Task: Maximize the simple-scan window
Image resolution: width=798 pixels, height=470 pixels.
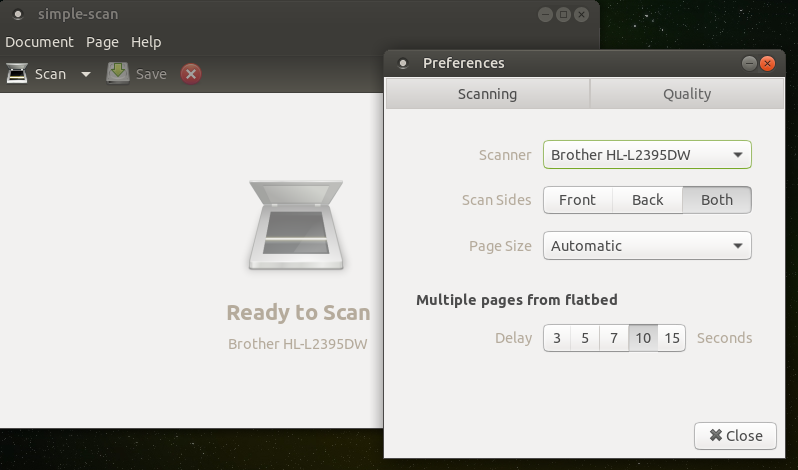Action: point(563,14)
